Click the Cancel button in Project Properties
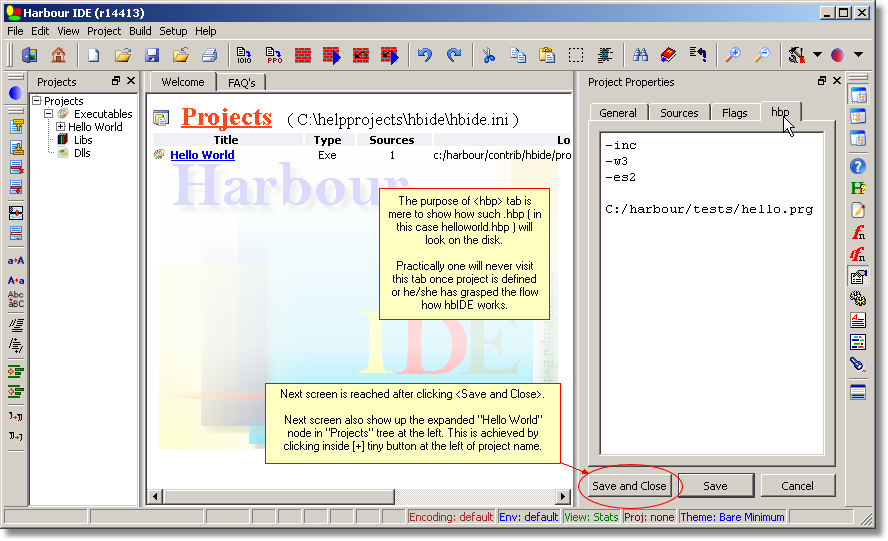 coord(797,486)
